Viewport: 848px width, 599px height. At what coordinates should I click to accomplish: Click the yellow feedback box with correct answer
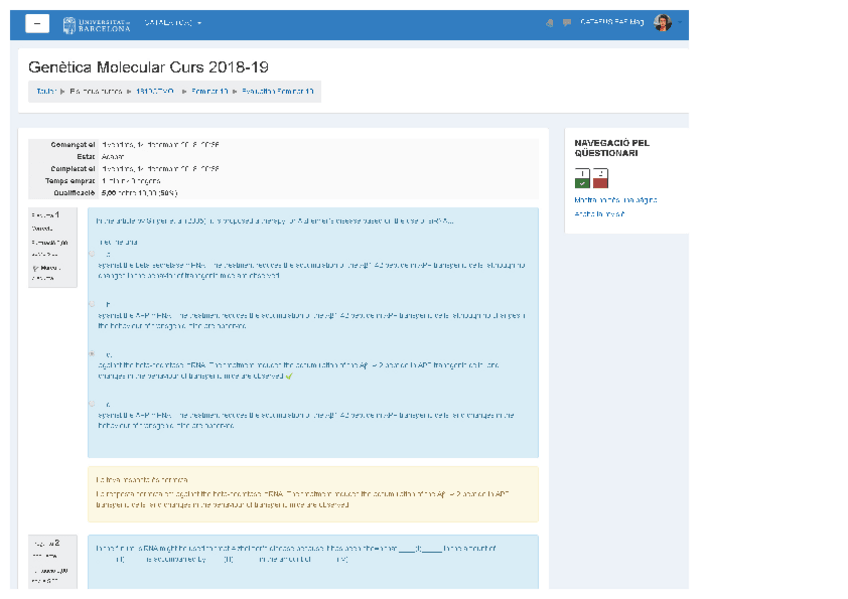pyautogui.click(x=313, y=494)
